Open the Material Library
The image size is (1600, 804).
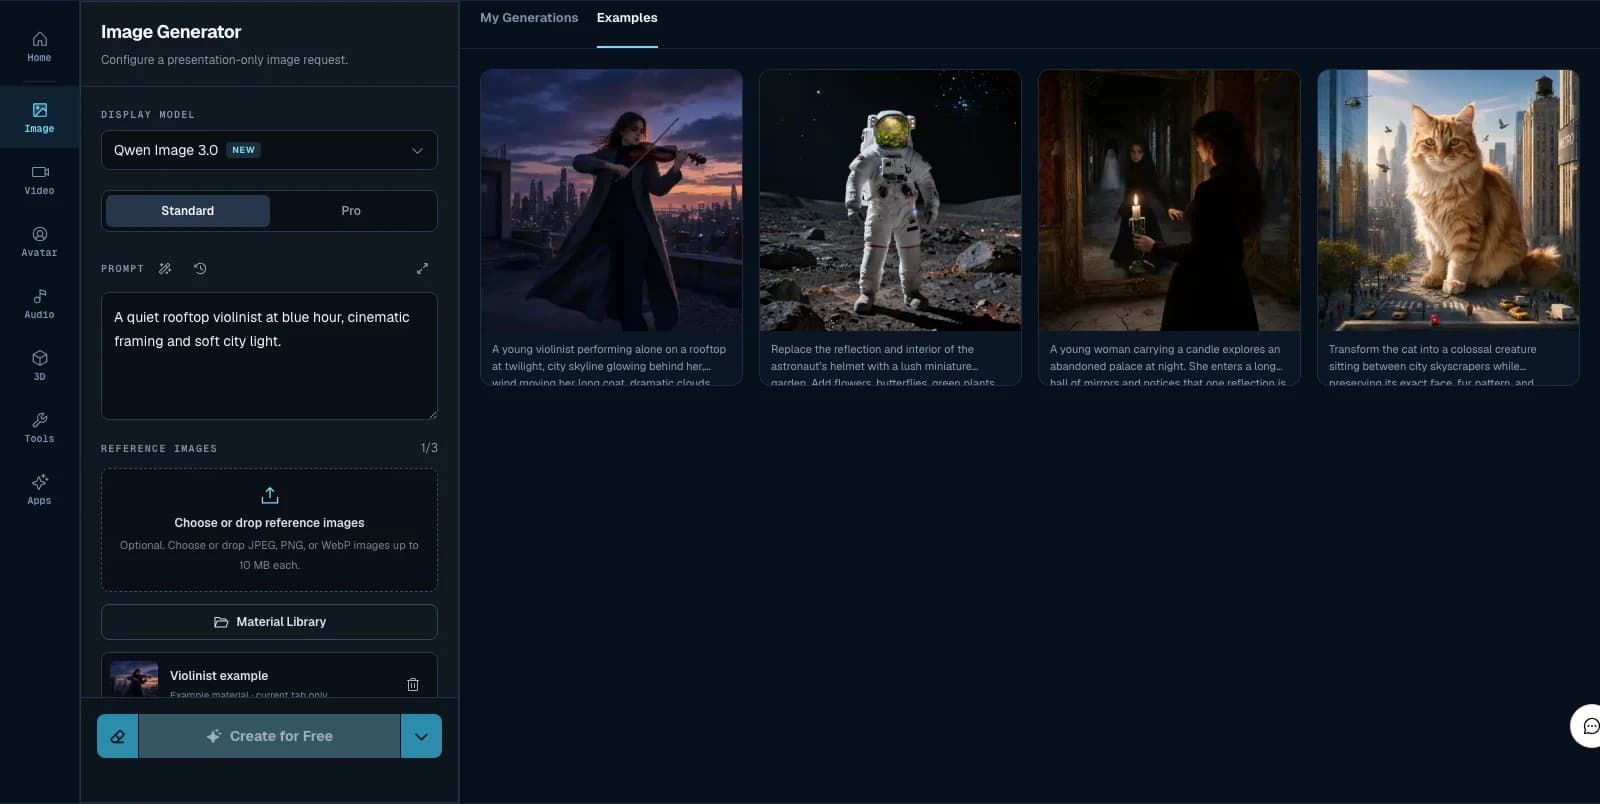[x=269, y=622]
